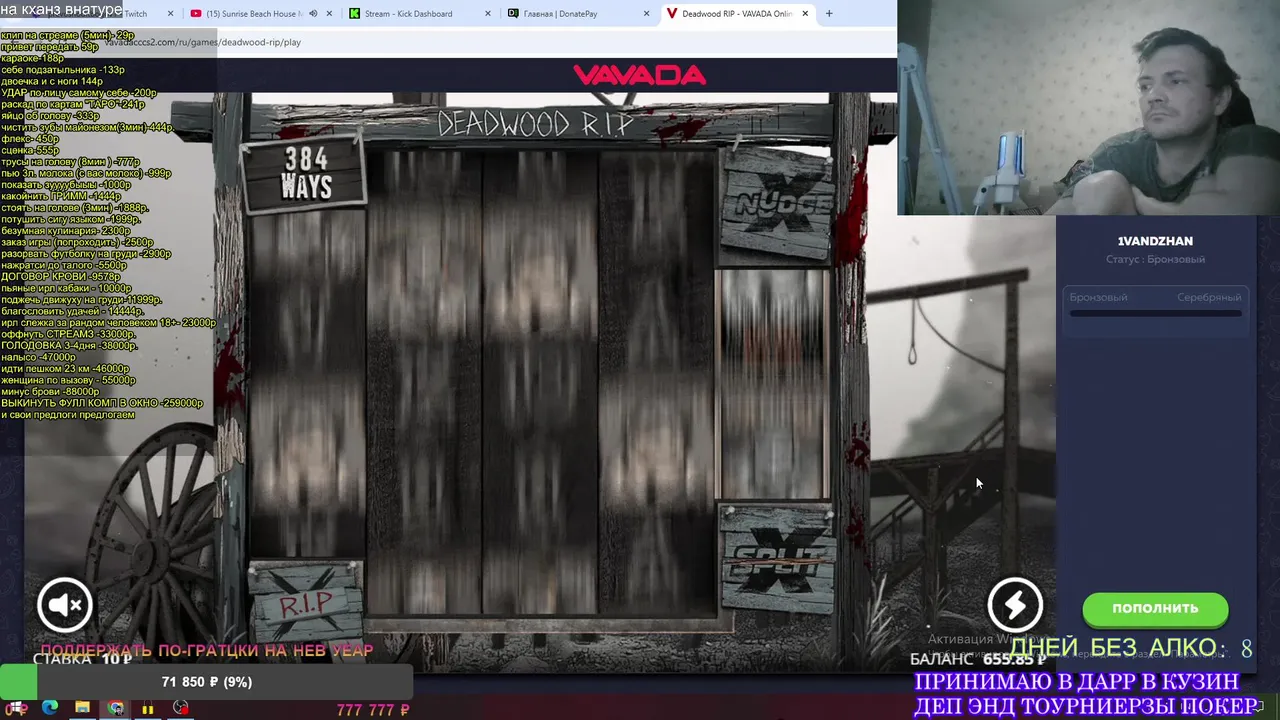Click the Ставка 10 ₽ bet amount

click(83, 659)
